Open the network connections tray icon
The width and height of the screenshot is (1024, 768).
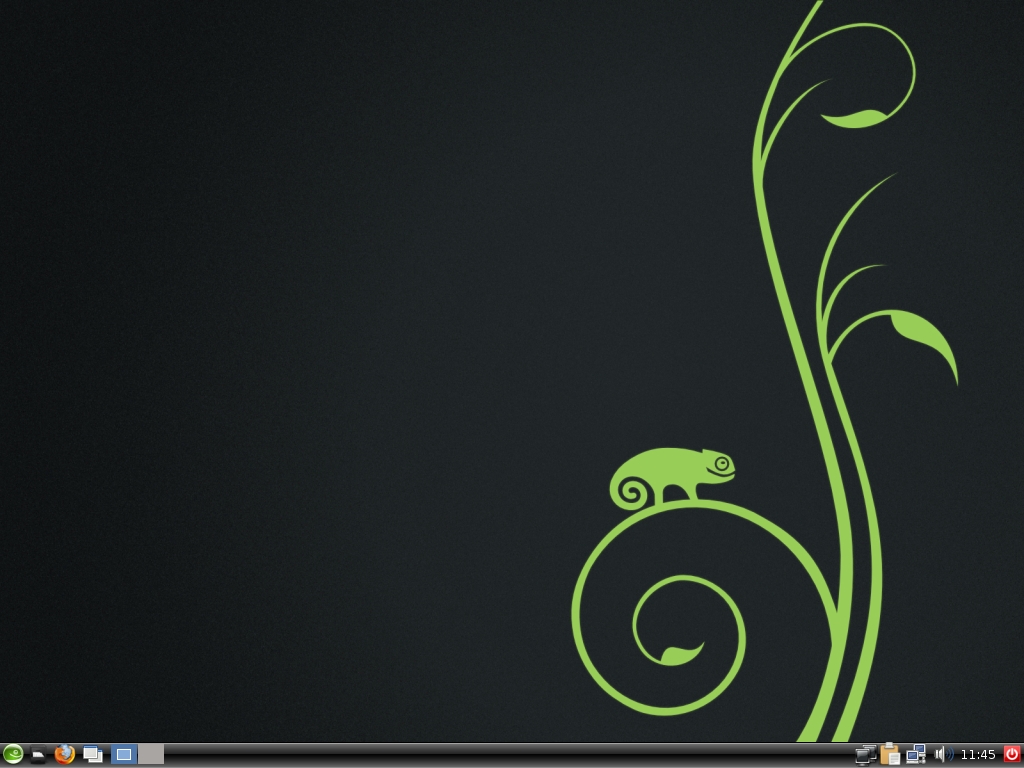coord(916,754)
